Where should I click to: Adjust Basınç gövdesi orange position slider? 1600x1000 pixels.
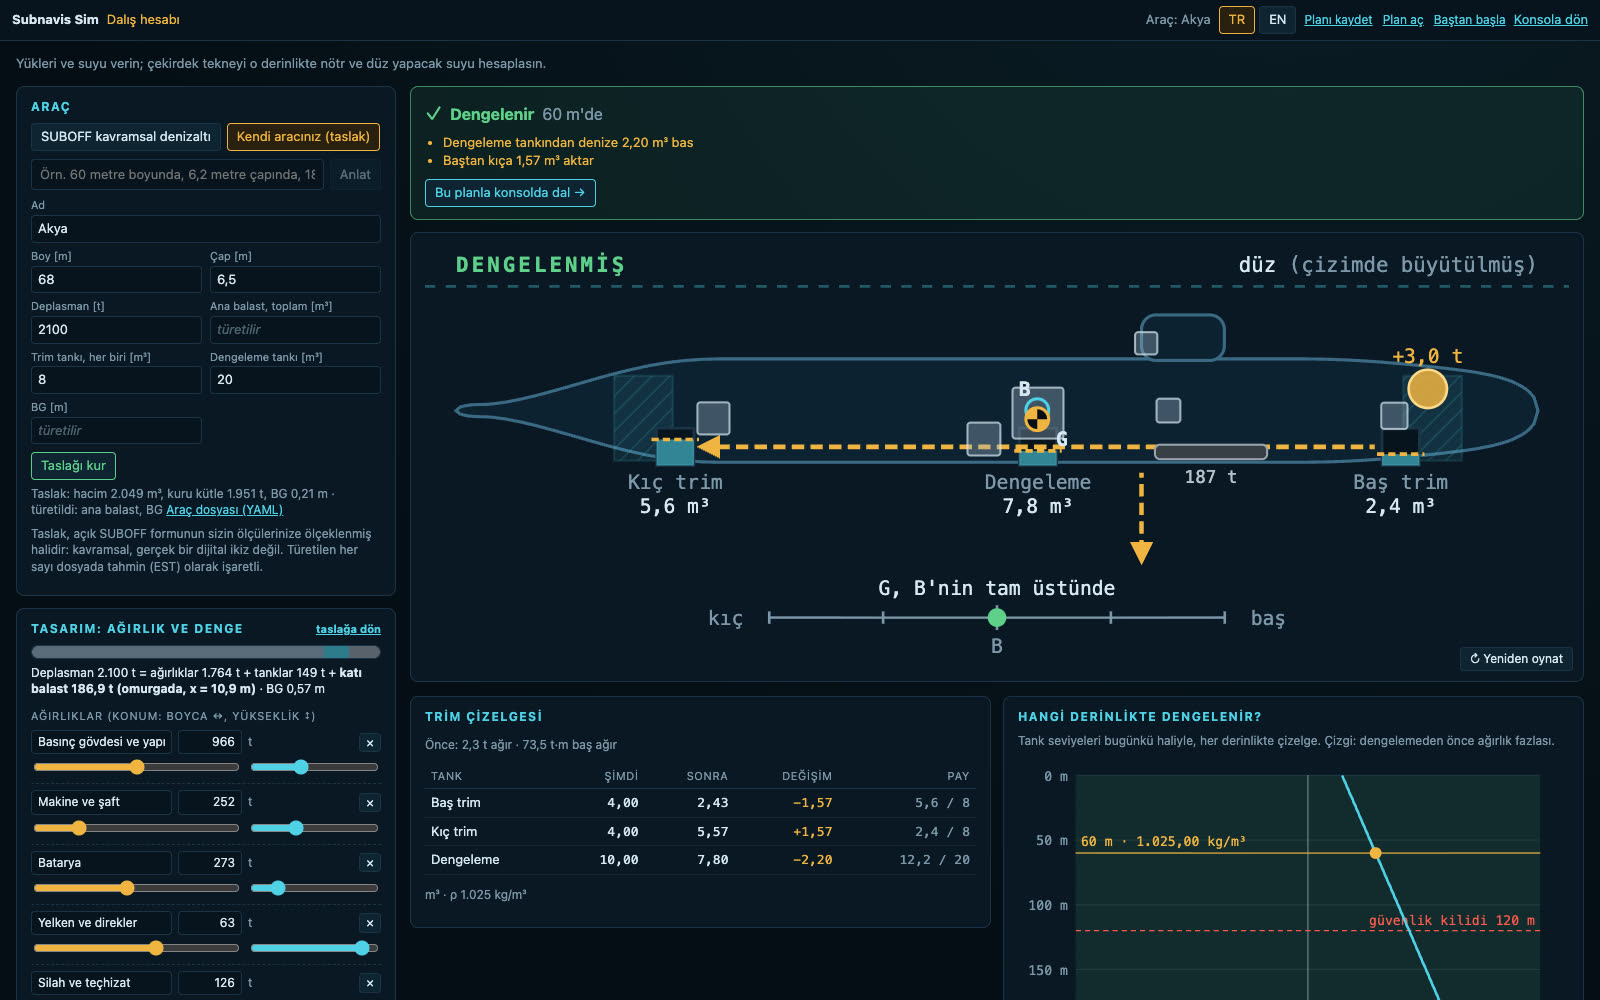(x=137, y=767)
